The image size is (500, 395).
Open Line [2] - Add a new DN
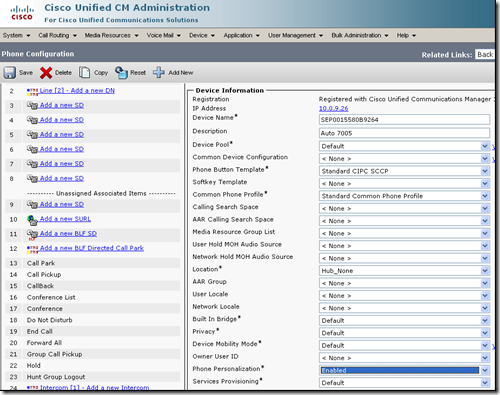pos(77,90)
